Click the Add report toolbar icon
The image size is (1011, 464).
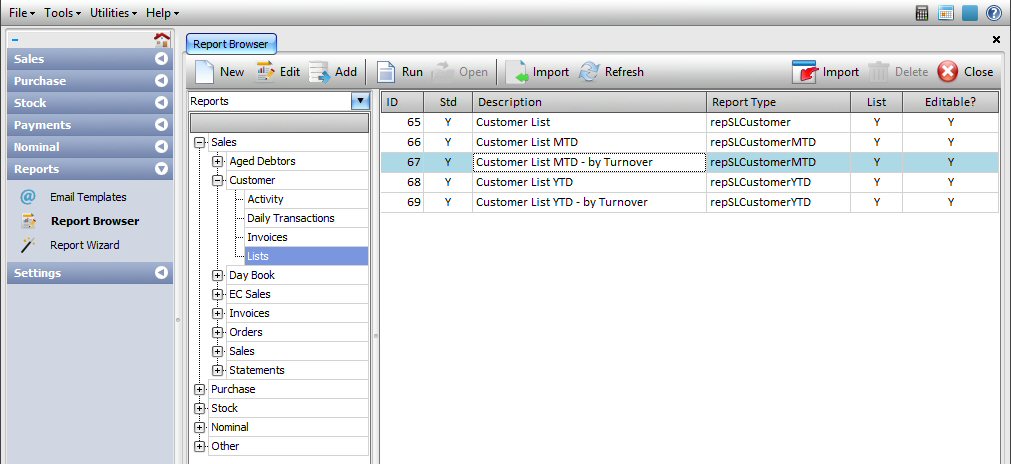tap(320, 72)
